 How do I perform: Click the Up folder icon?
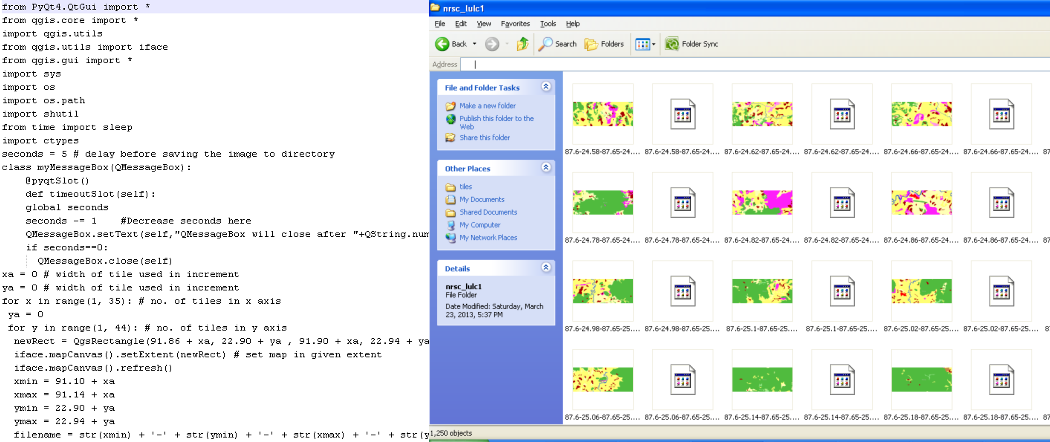pos(520,44)
